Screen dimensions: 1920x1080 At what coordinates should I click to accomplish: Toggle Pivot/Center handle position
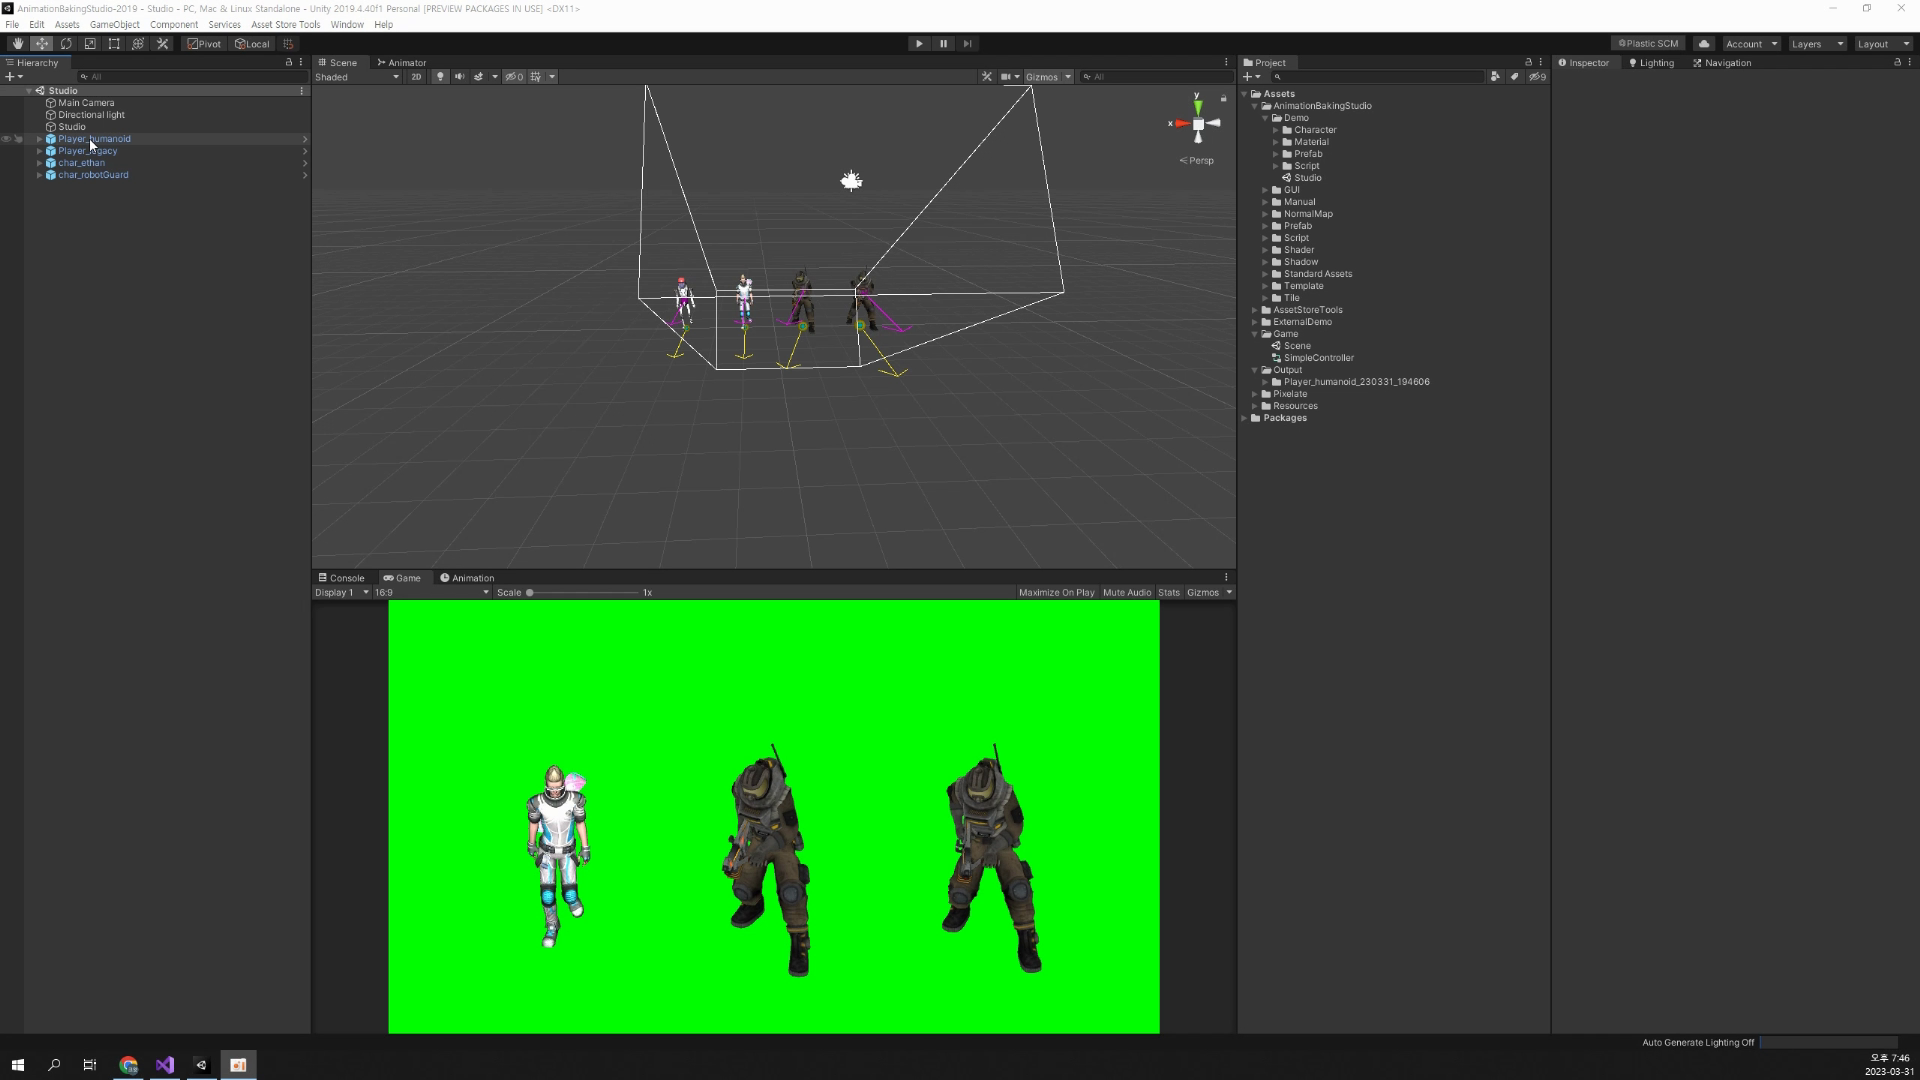tap(204, 44)
